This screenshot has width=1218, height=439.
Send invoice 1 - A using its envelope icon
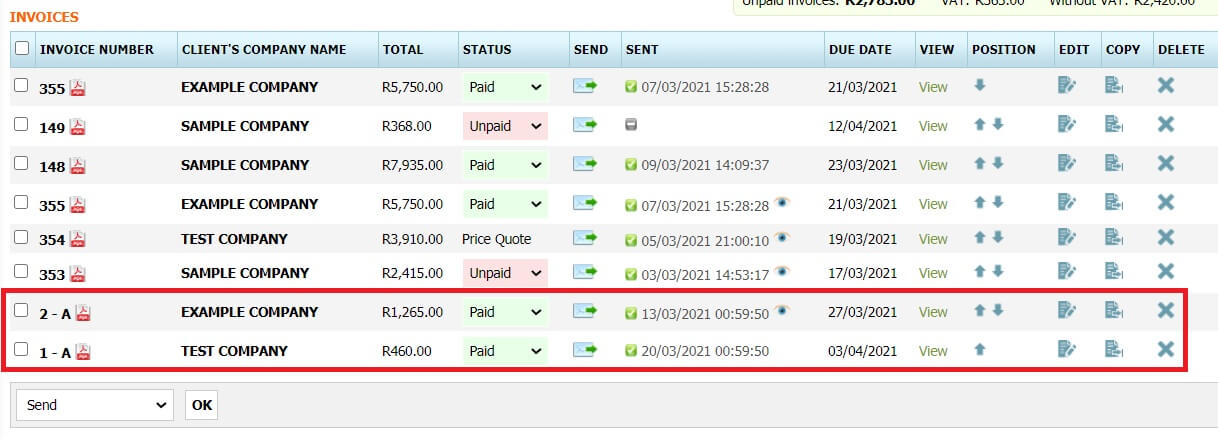(585, 350)
